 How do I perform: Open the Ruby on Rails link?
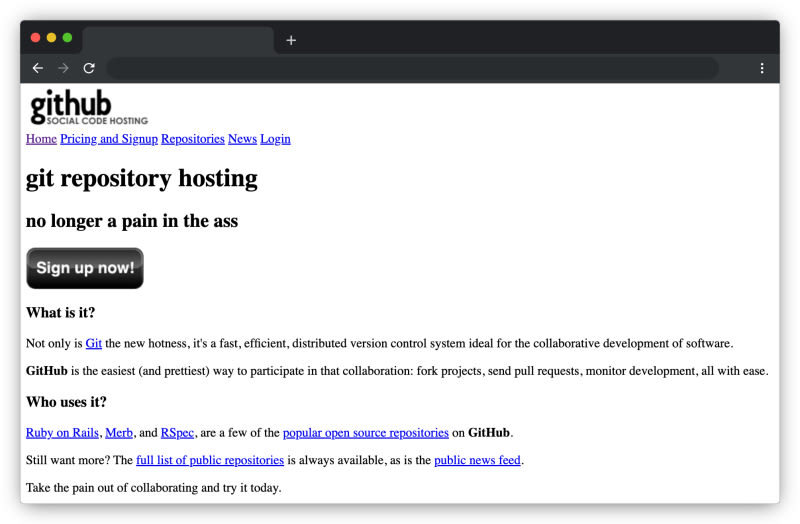[x=62, y=433]
